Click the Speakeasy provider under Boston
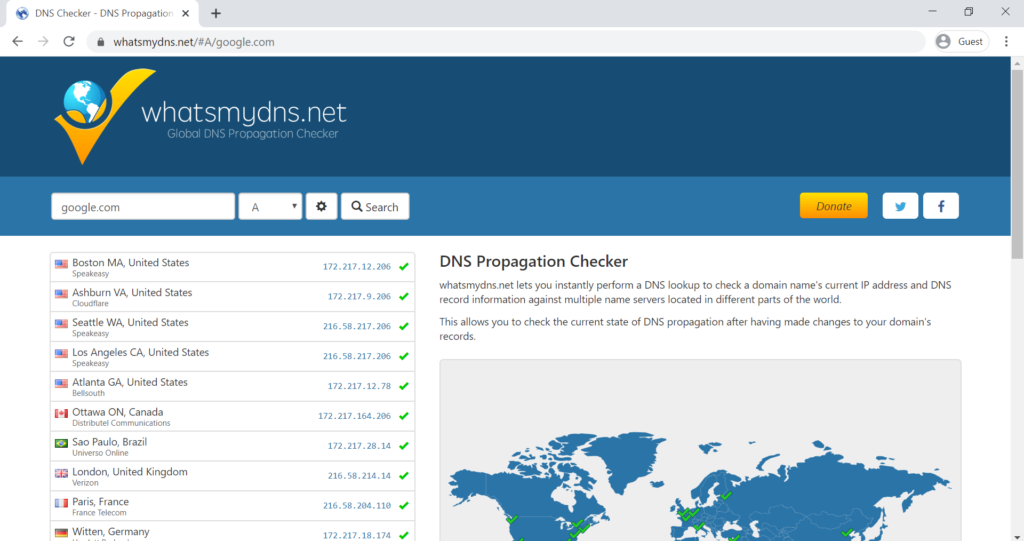The width and height of the screenshot is (1024, 541). pyautogui.click(x=90, y=274)
